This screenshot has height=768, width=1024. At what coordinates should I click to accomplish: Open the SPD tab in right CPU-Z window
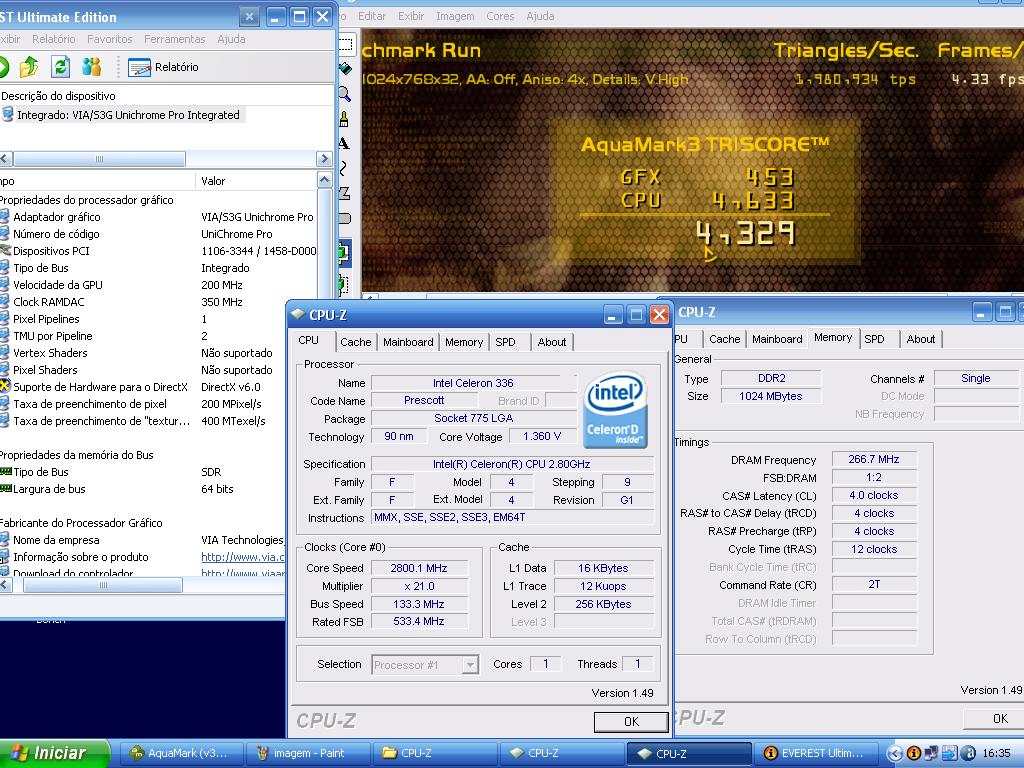pyautogui.click(x=874, y=339)
